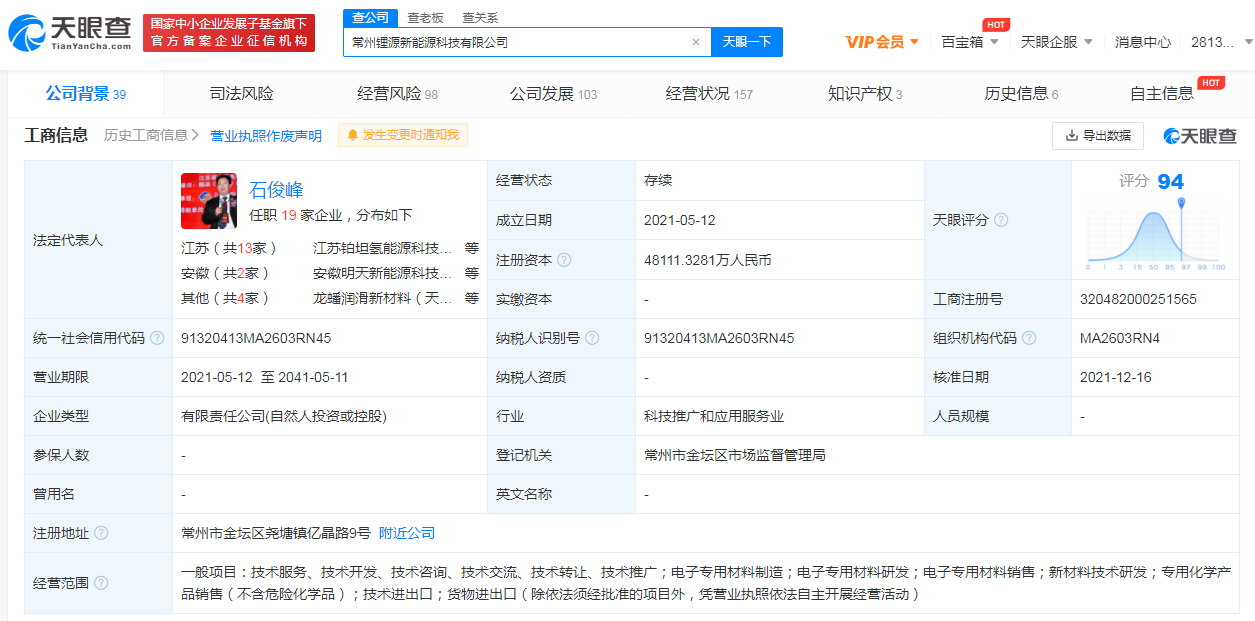Click the 工商注册号 value 320482000251565
This screenshot has height=621, width=1255.
coord(1138,299)
